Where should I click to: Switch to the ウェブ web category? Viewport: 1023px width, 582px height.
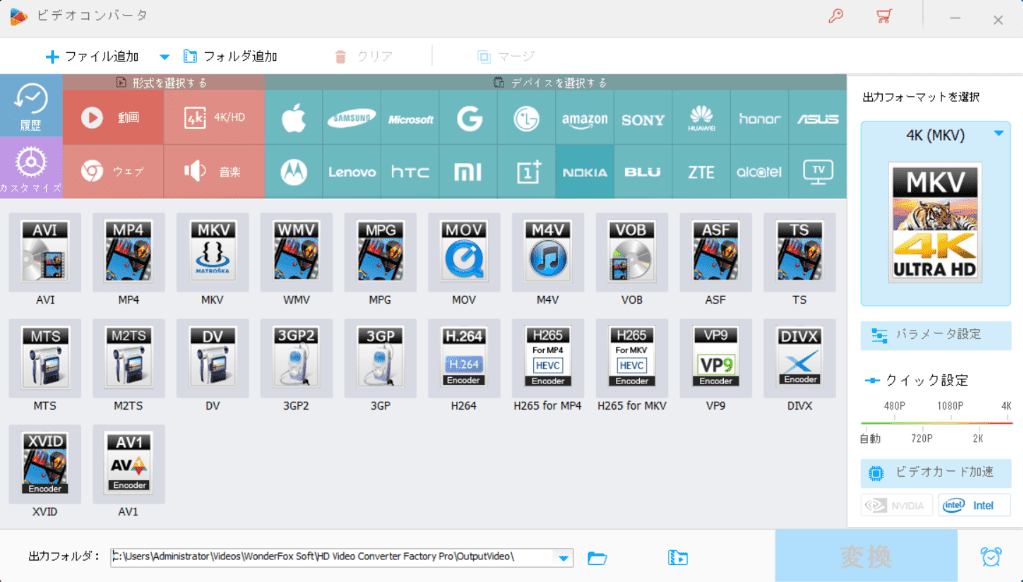tap(113, 172)
